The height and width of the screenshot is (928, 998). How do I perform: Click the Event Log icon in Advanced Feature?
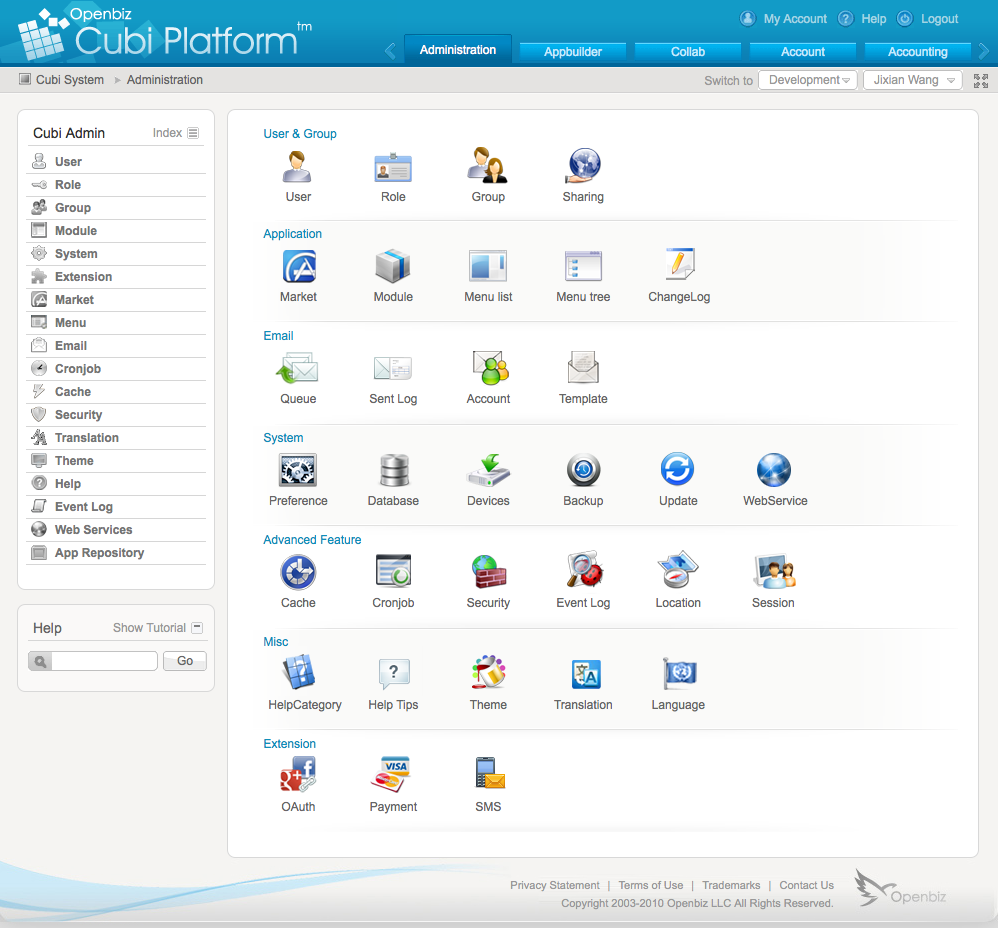tap(583, 572)
